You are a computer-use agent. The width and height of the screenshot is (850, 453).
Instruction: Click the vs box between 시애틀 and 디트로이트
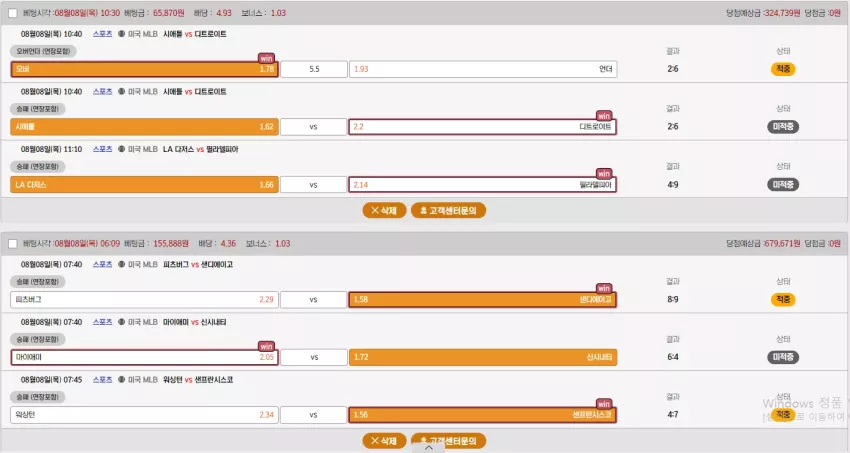click(x=314, y=127)
